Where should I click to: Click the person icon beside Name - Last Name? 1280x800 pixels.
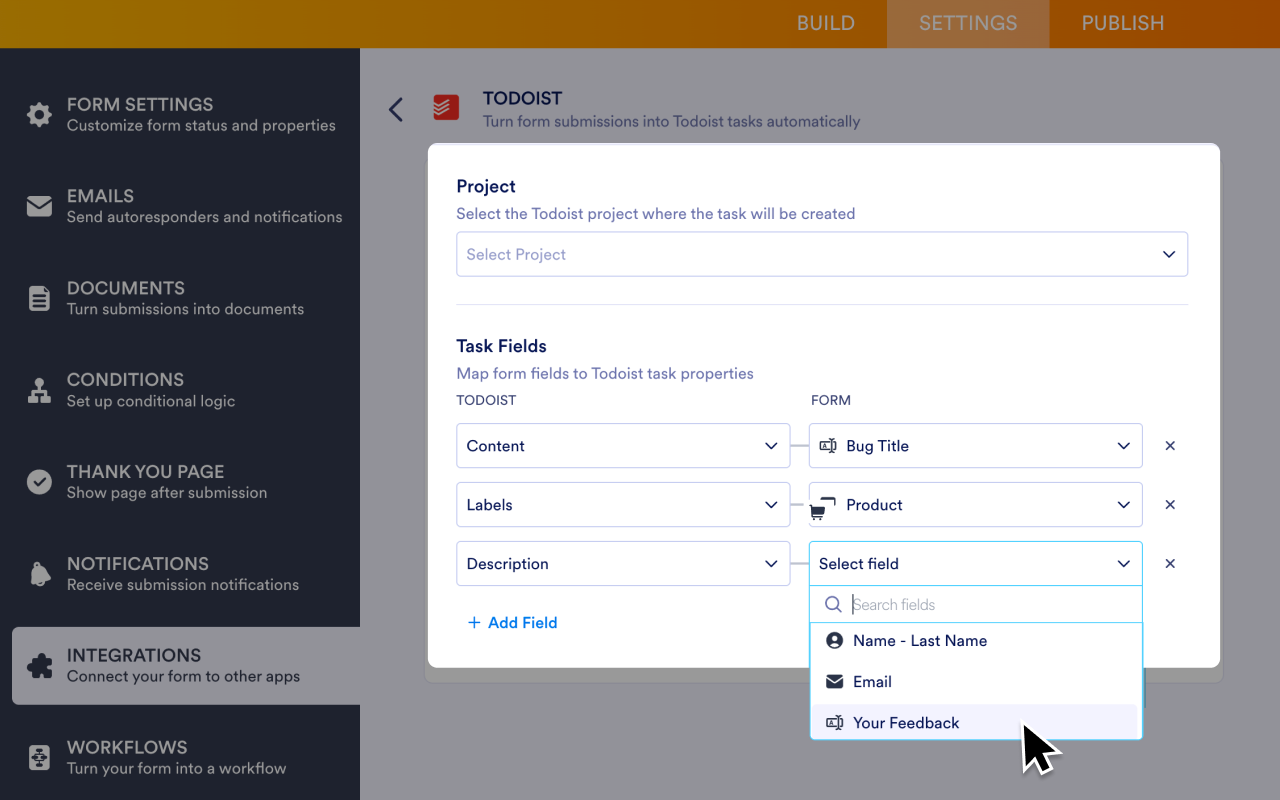click(834, 640)
